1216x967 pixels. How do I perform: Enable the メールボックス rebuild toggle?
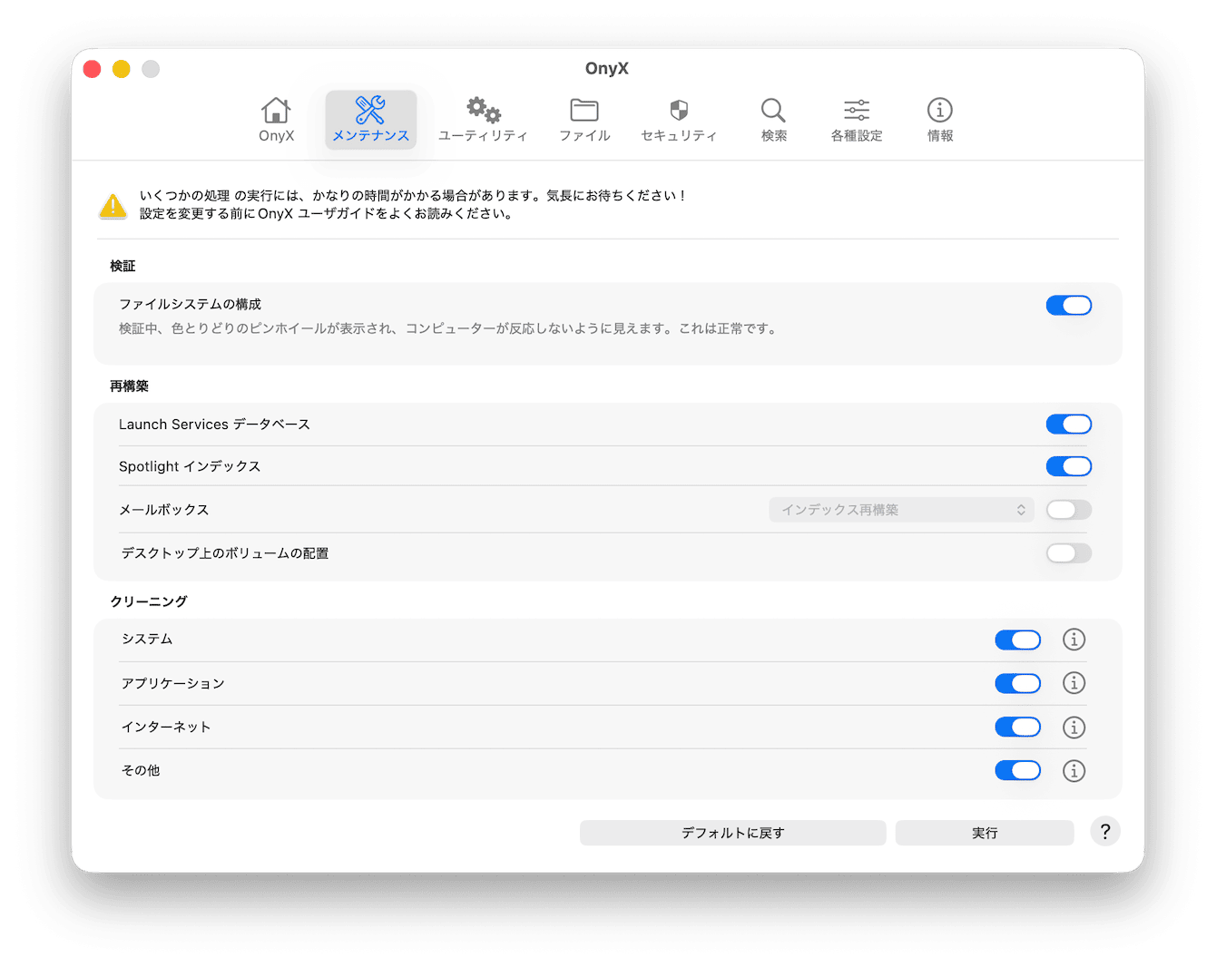(1068, 510)
